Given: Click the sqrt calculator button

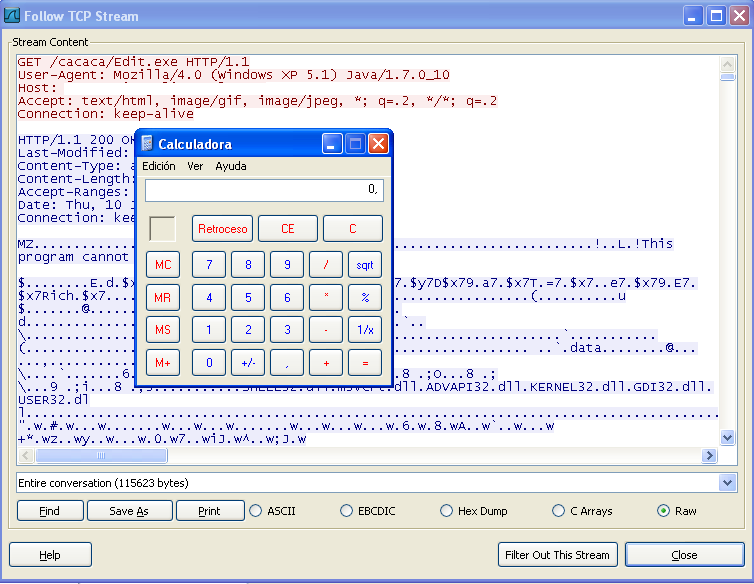Looking at the screenshot, I should (365, 265).
